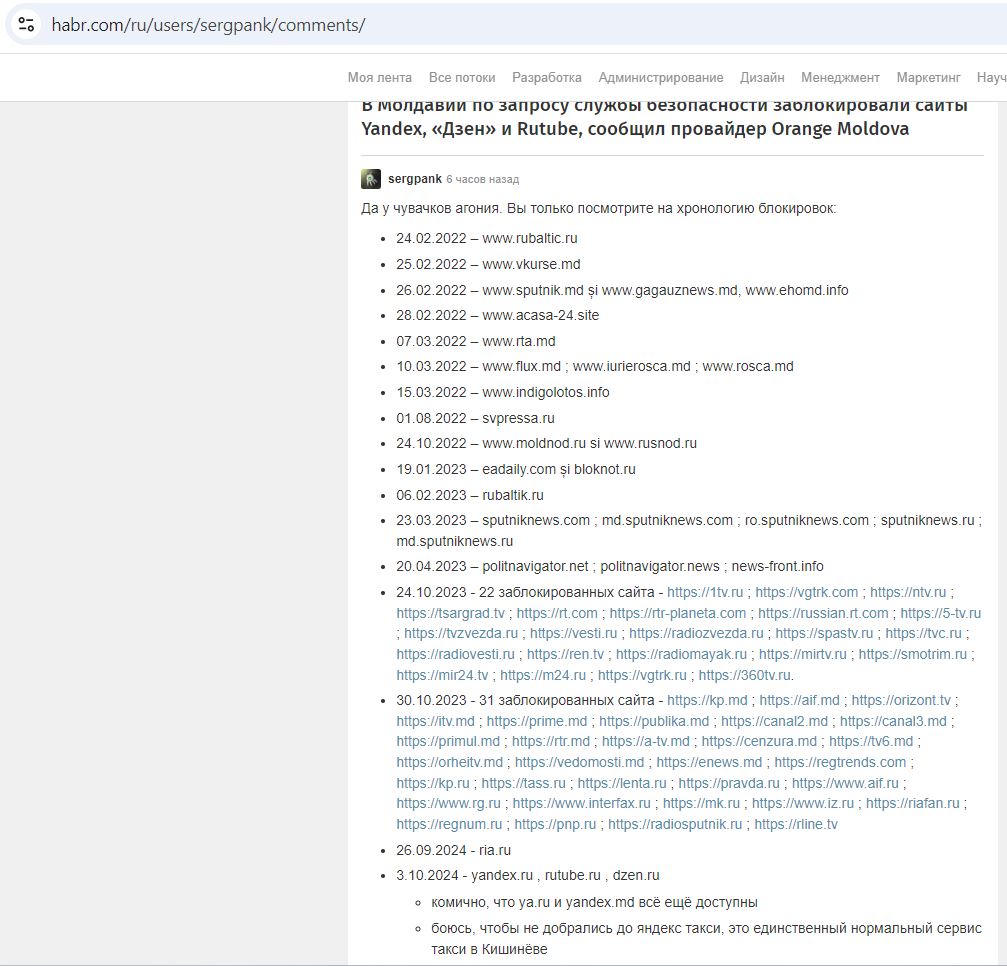Open the https://canal3.md link
The height and width of the screenshot is (966, 1007).
pos(893,722)
